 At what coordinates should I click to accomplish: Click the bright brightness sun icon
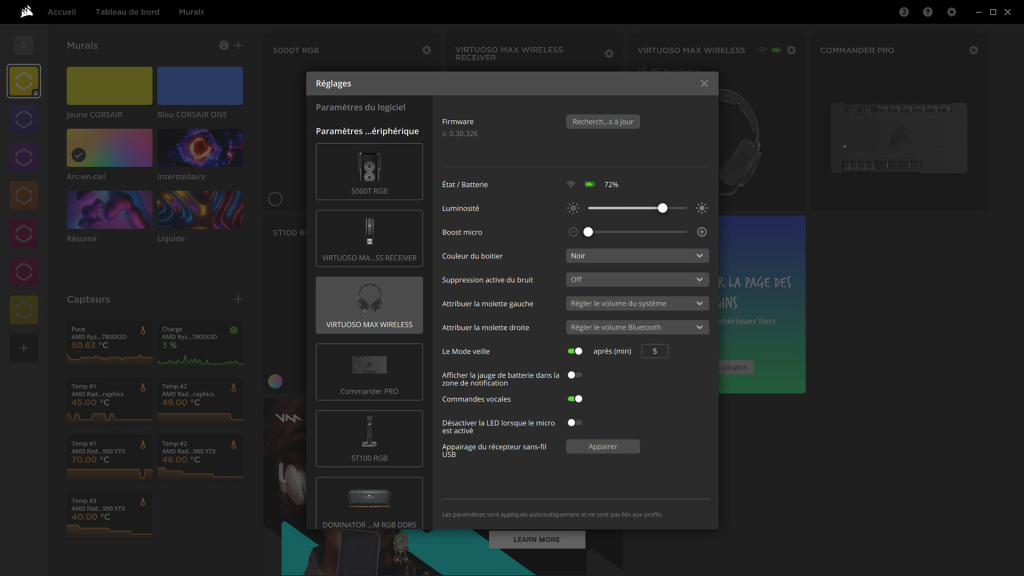coord(701,208)
